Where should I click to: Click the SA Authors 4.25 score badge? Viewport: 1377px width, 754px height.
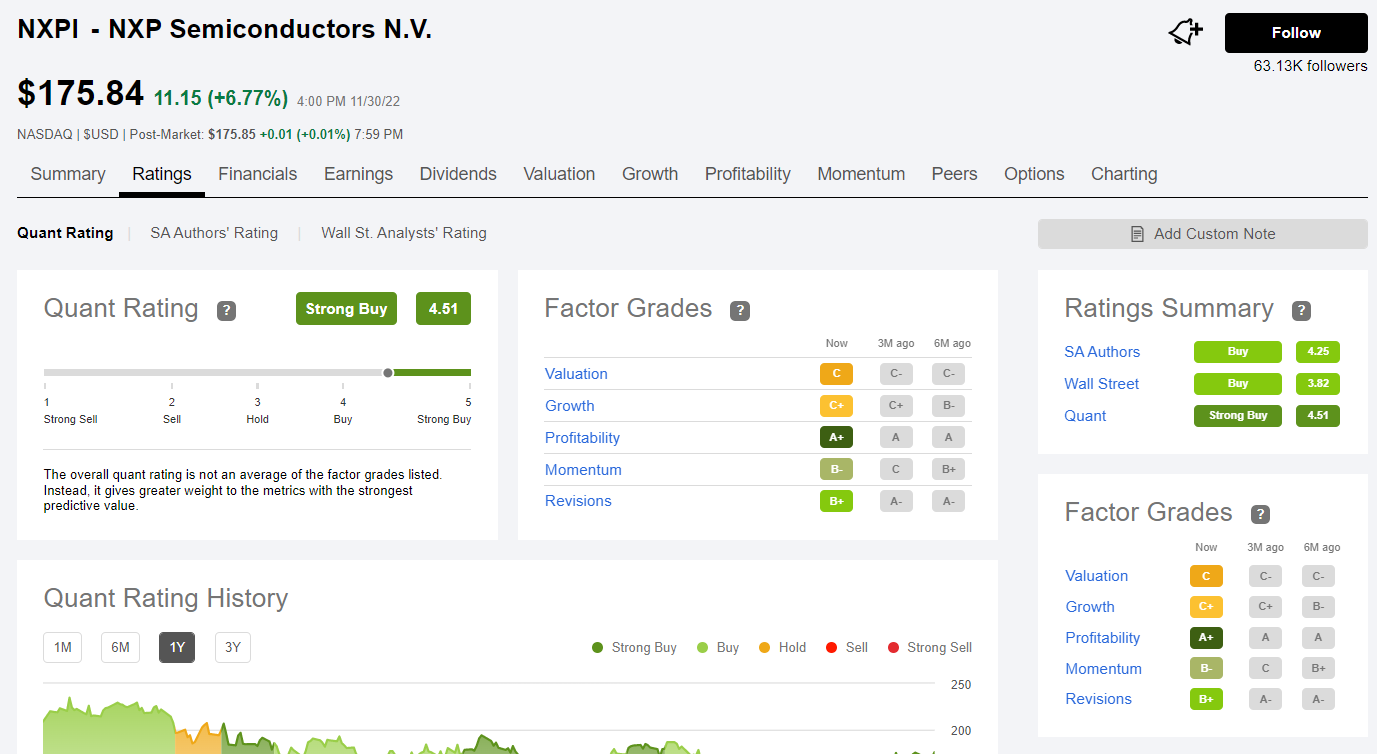[x=1317, y=352]
